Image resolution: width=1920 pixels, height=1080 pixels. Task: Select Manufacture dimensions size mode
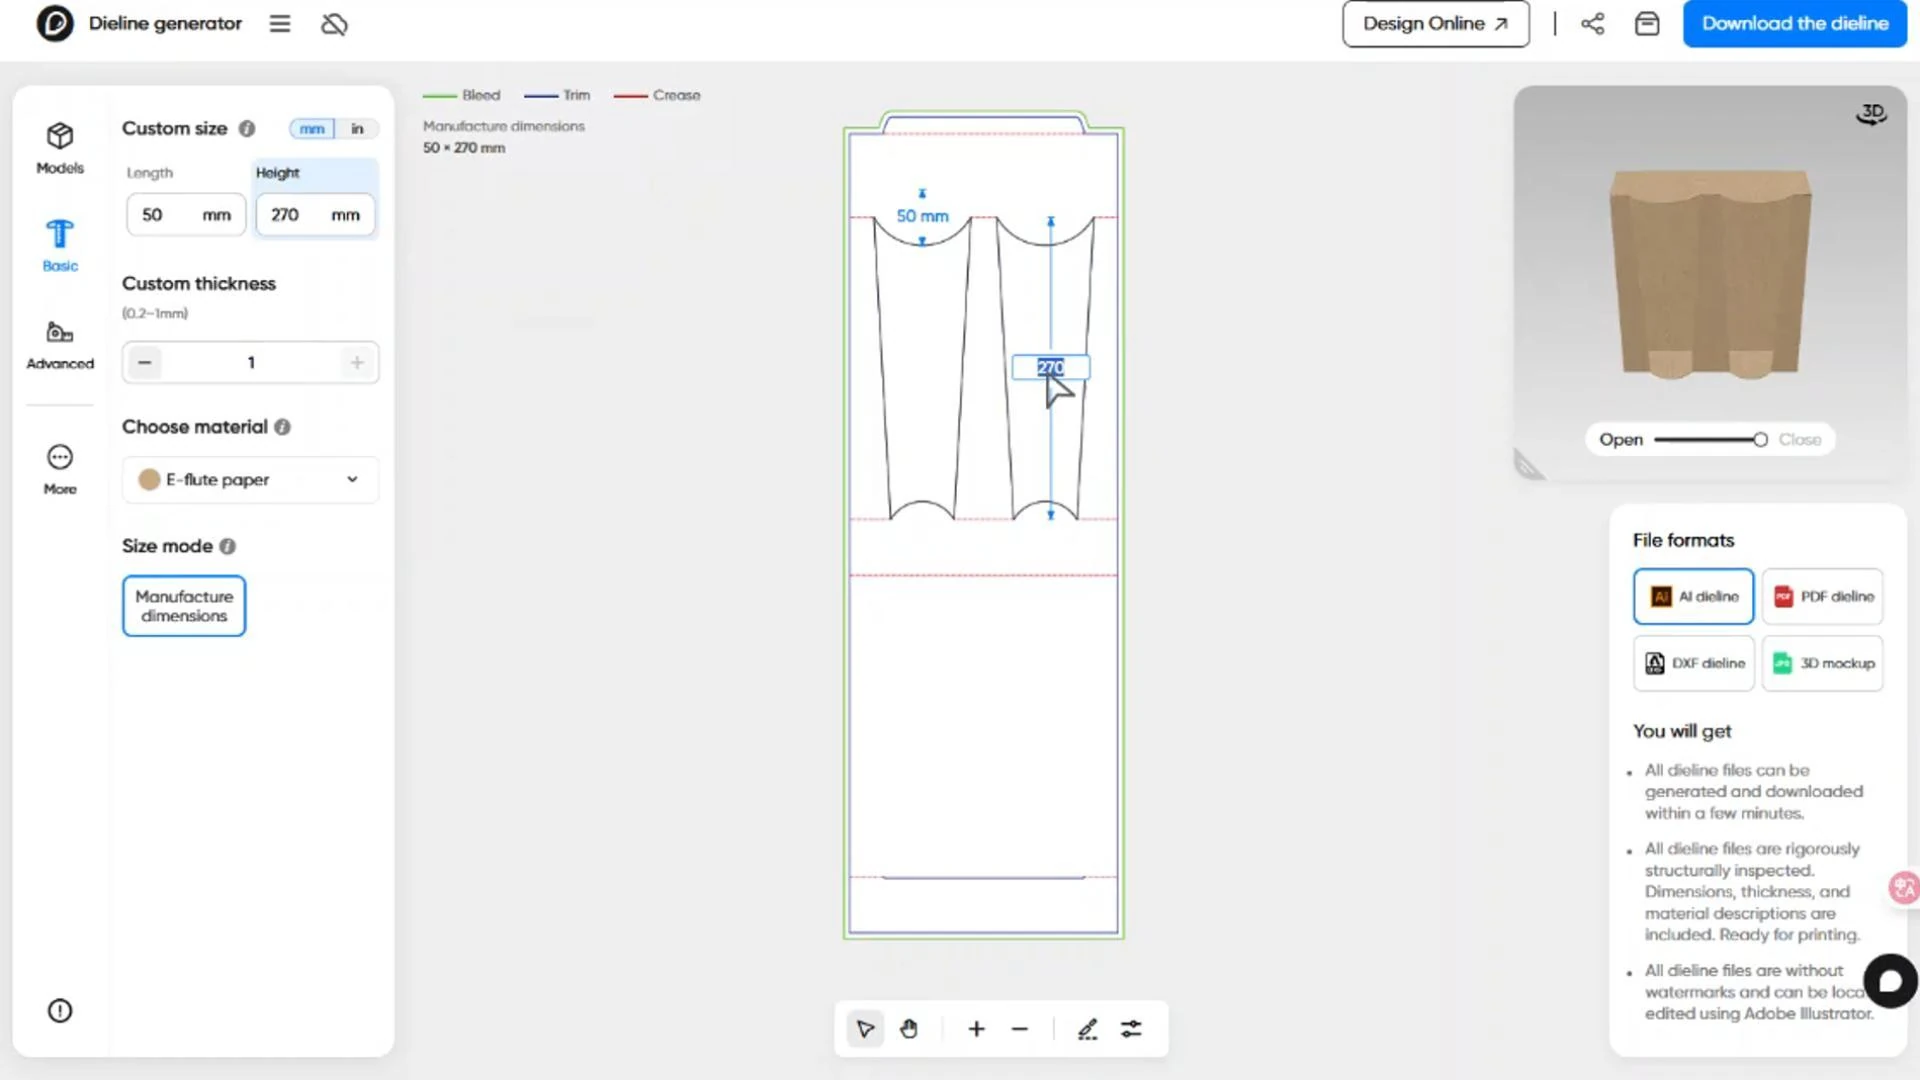click(184, 606)
